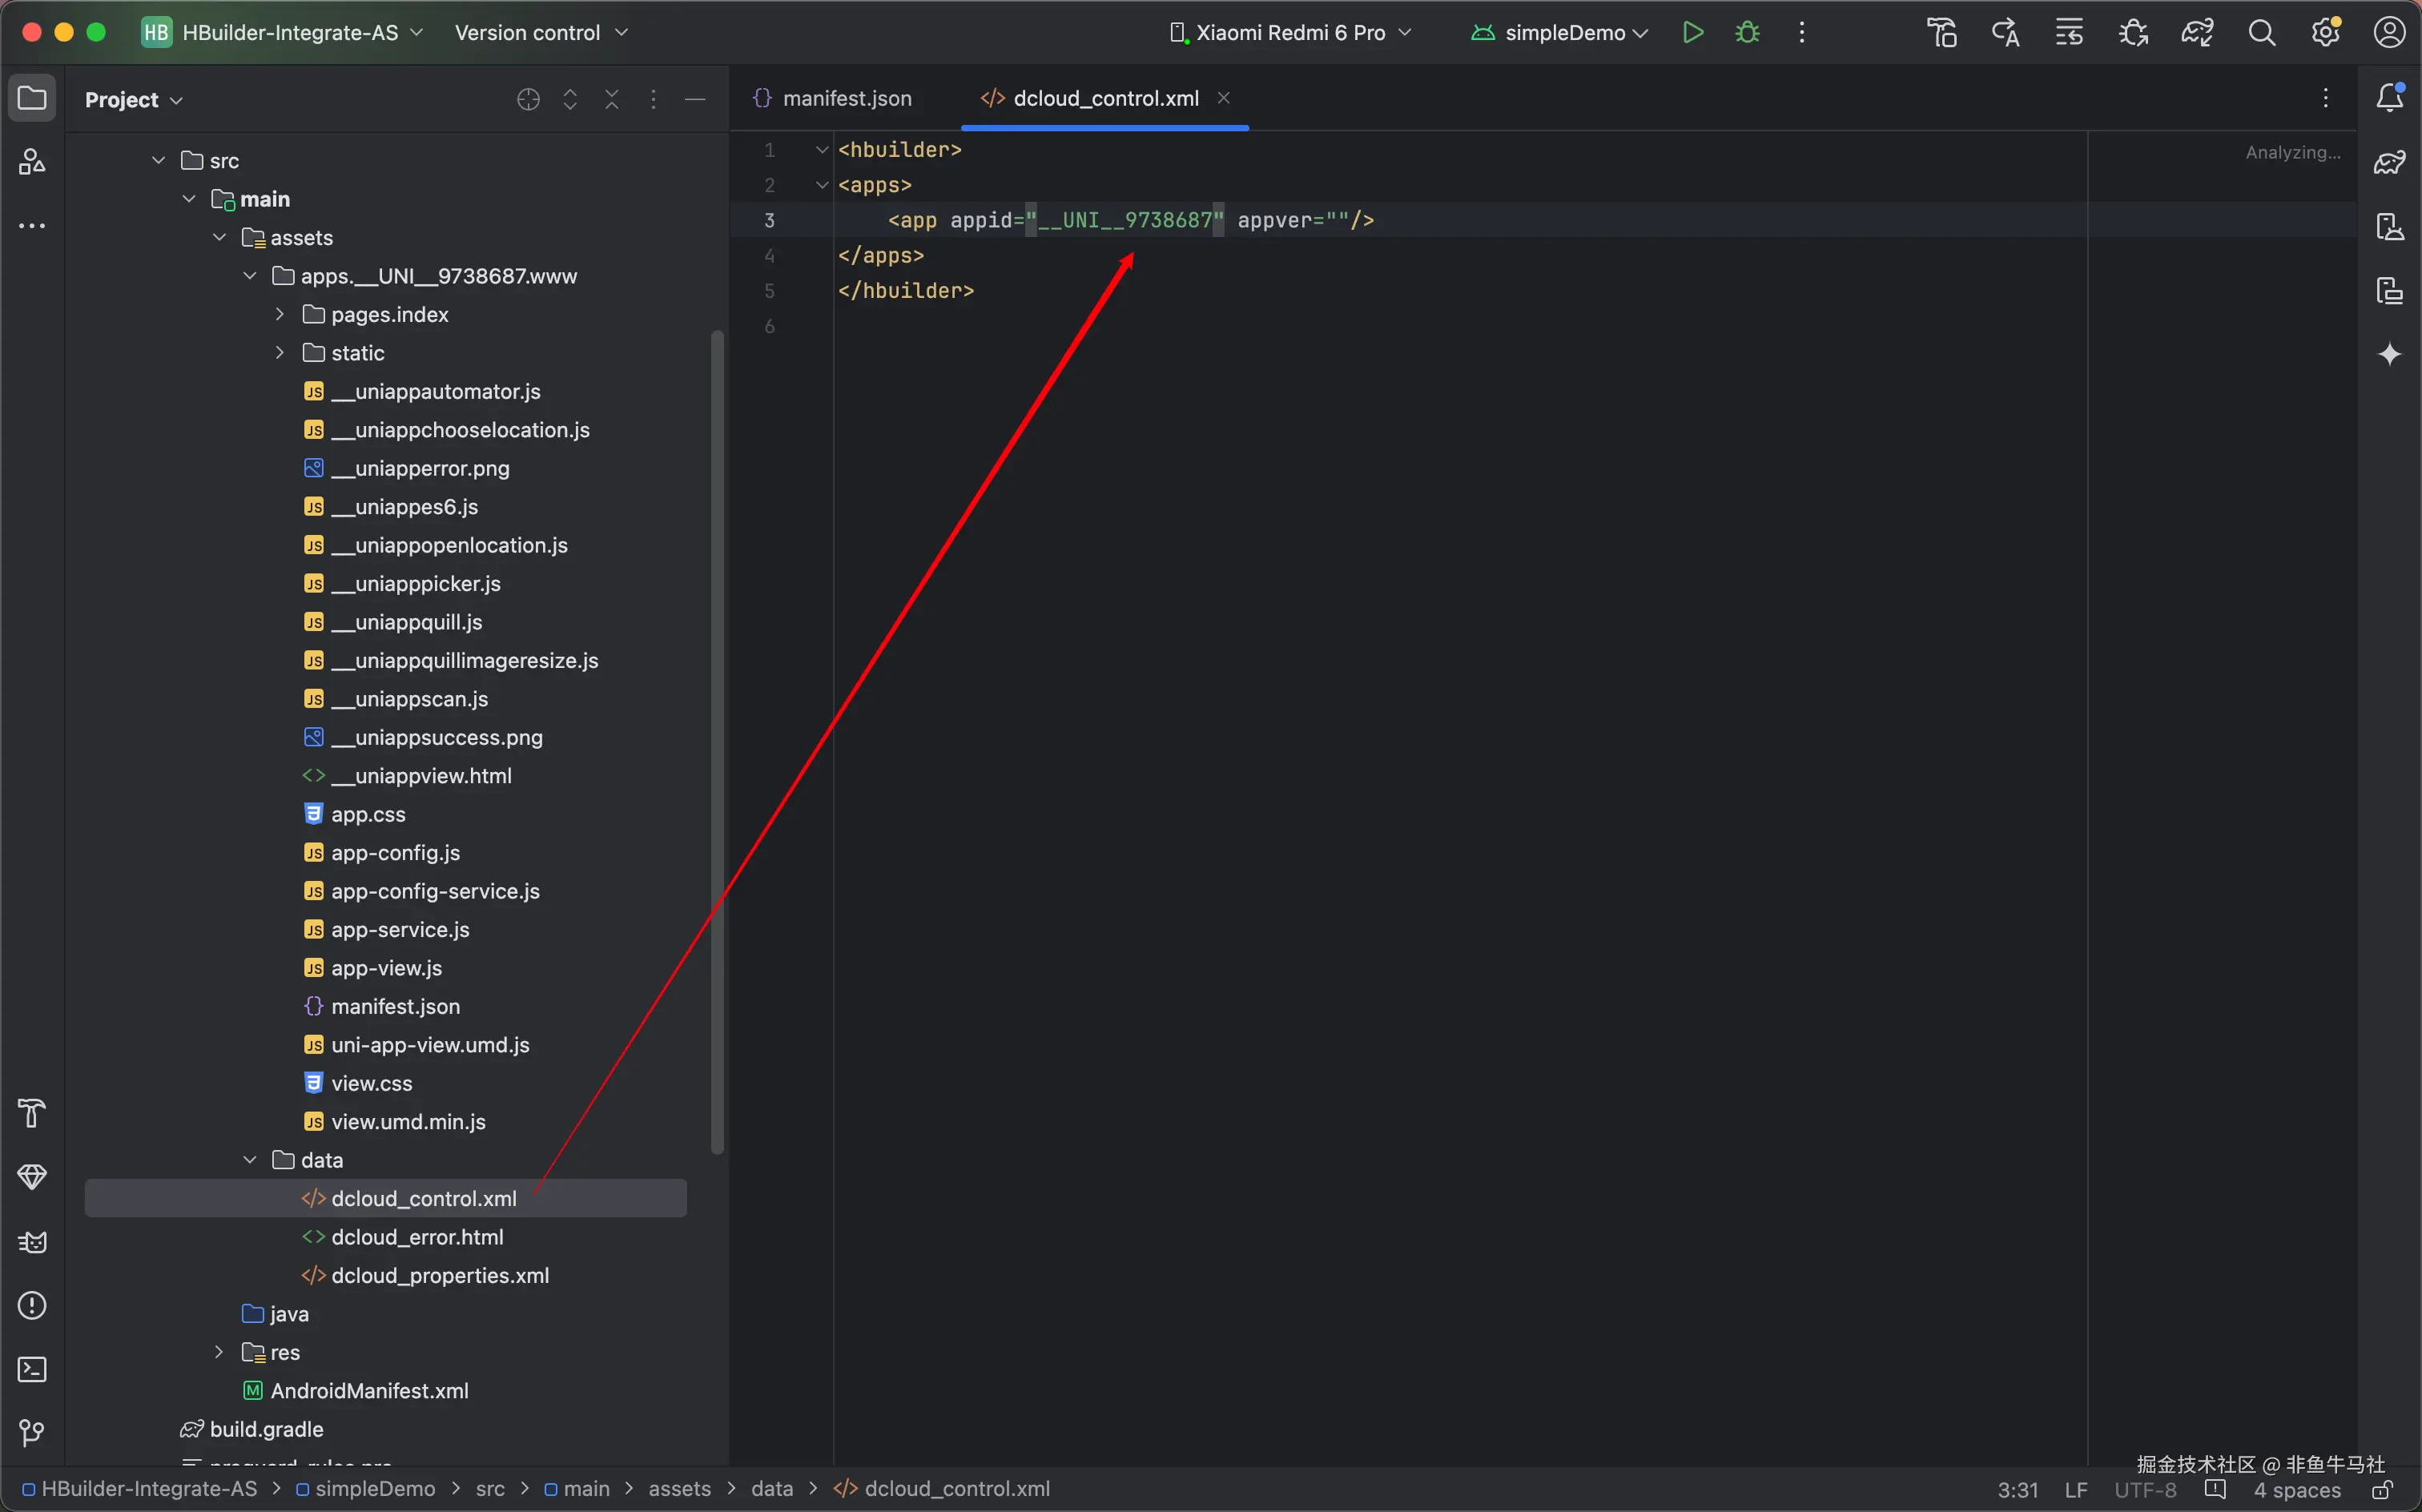The height and width of the screenshot is (1512, 2422).
Task: Collapse the apps.__UNI__9738687.www folder
Action: [250, 276]
